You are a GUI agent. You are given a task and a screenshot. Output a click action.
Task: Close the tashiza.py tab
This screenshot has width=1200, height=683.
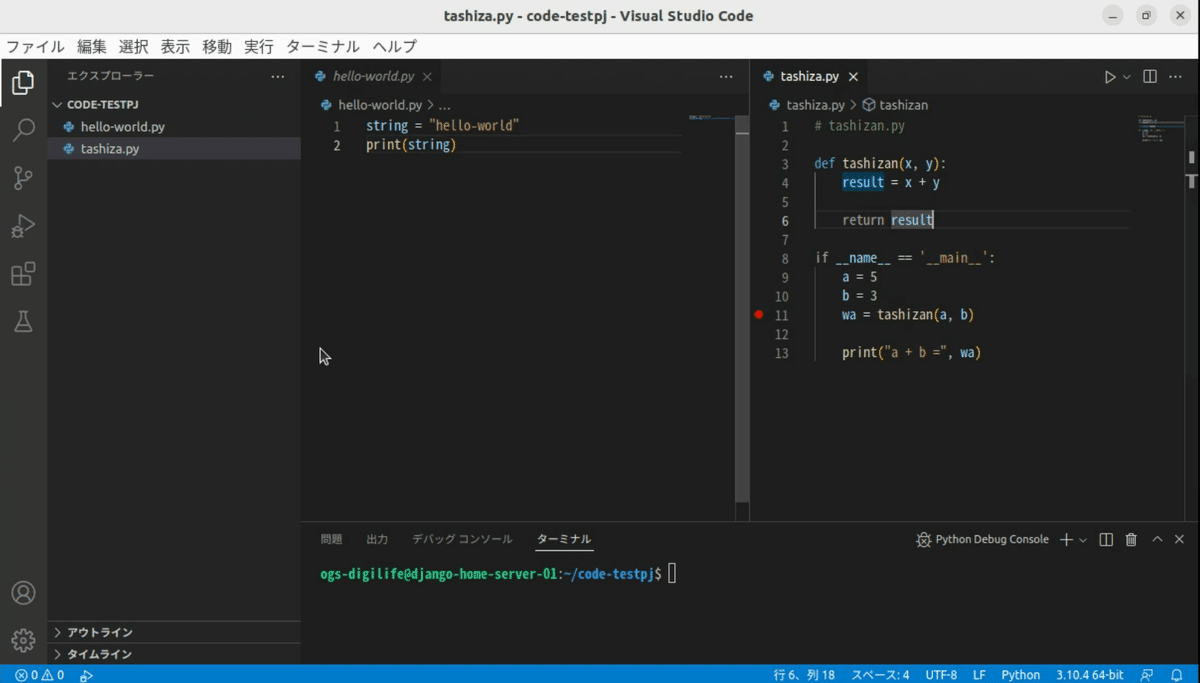click(x=853, y=77)
